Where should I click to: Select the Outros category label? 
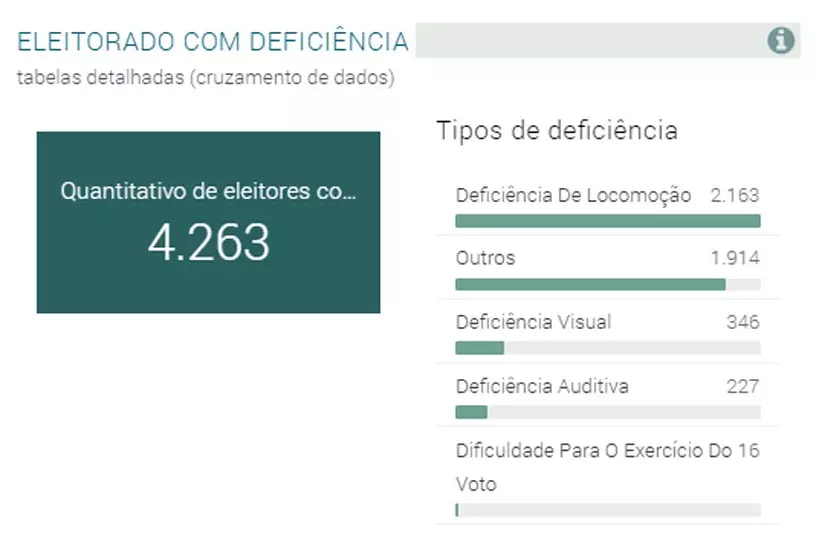coord(485,258)
